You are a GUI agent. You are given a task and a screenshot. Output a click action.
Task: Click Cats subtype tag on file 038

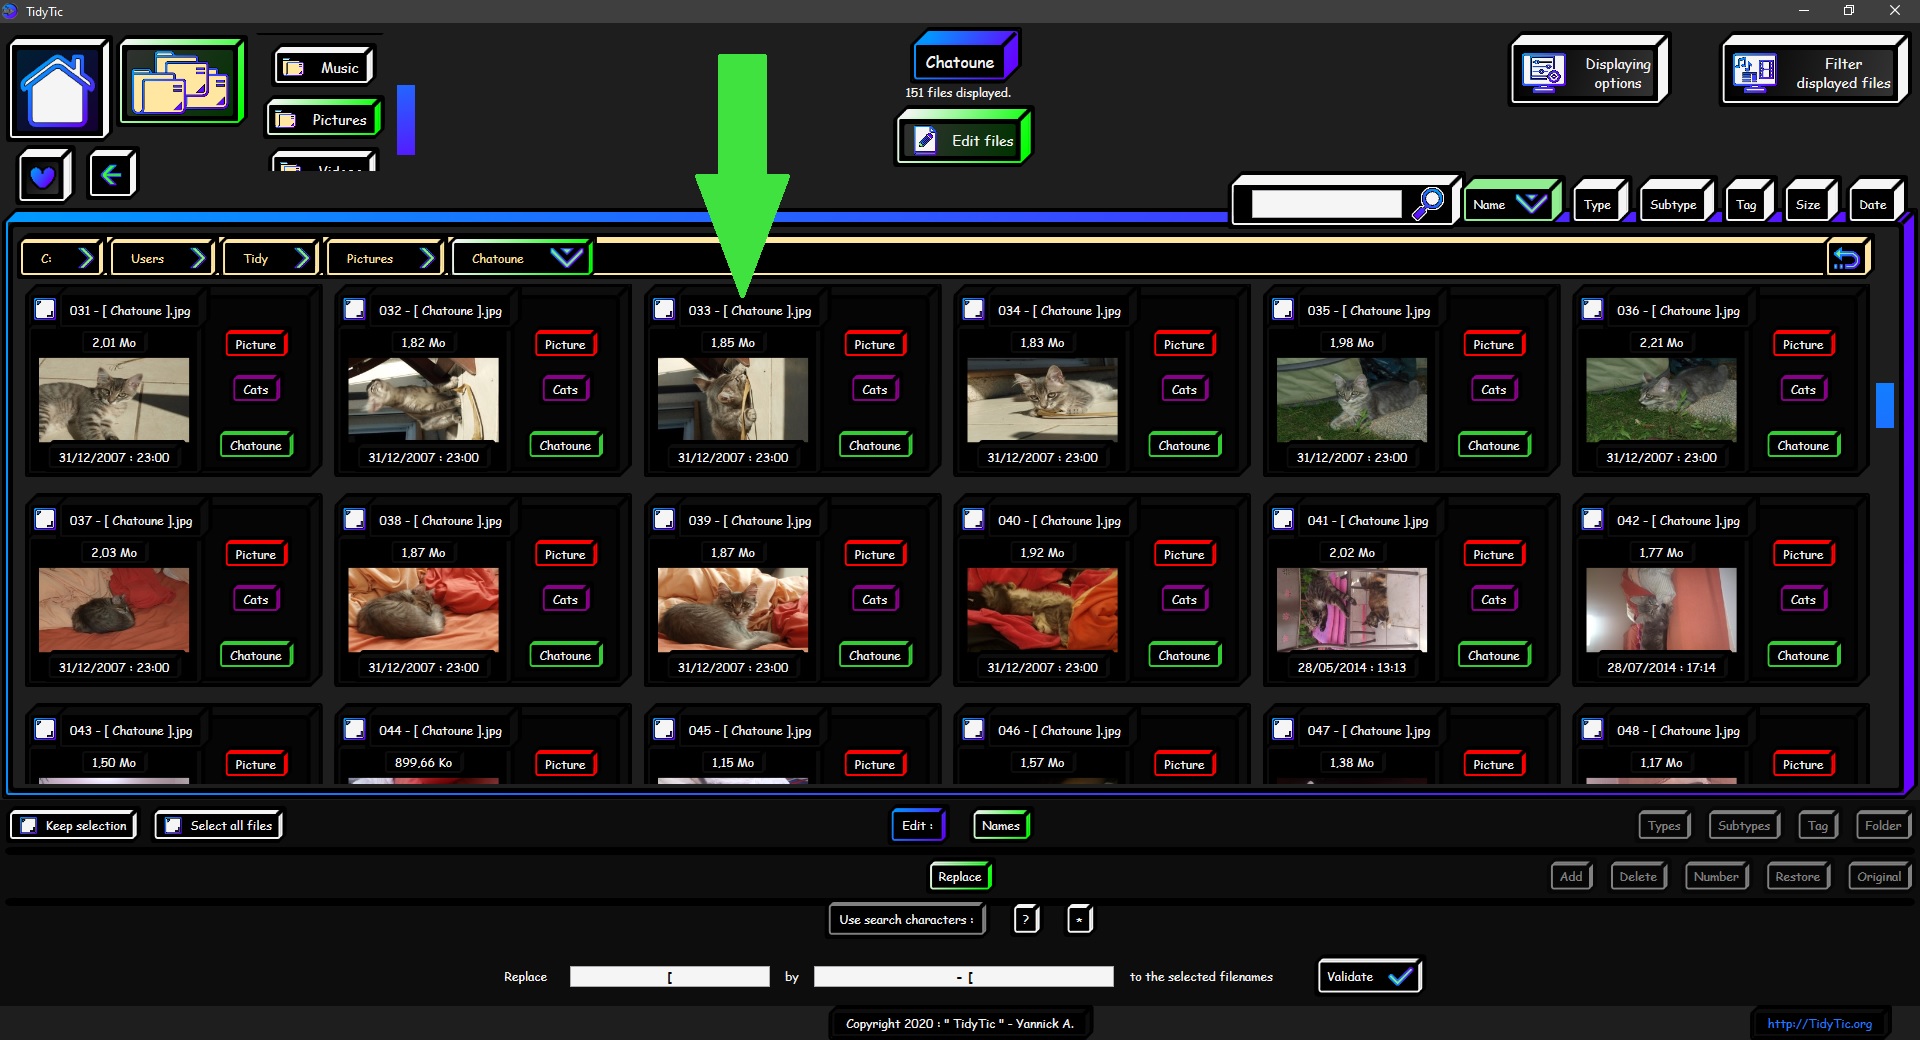tap(565, 599)
